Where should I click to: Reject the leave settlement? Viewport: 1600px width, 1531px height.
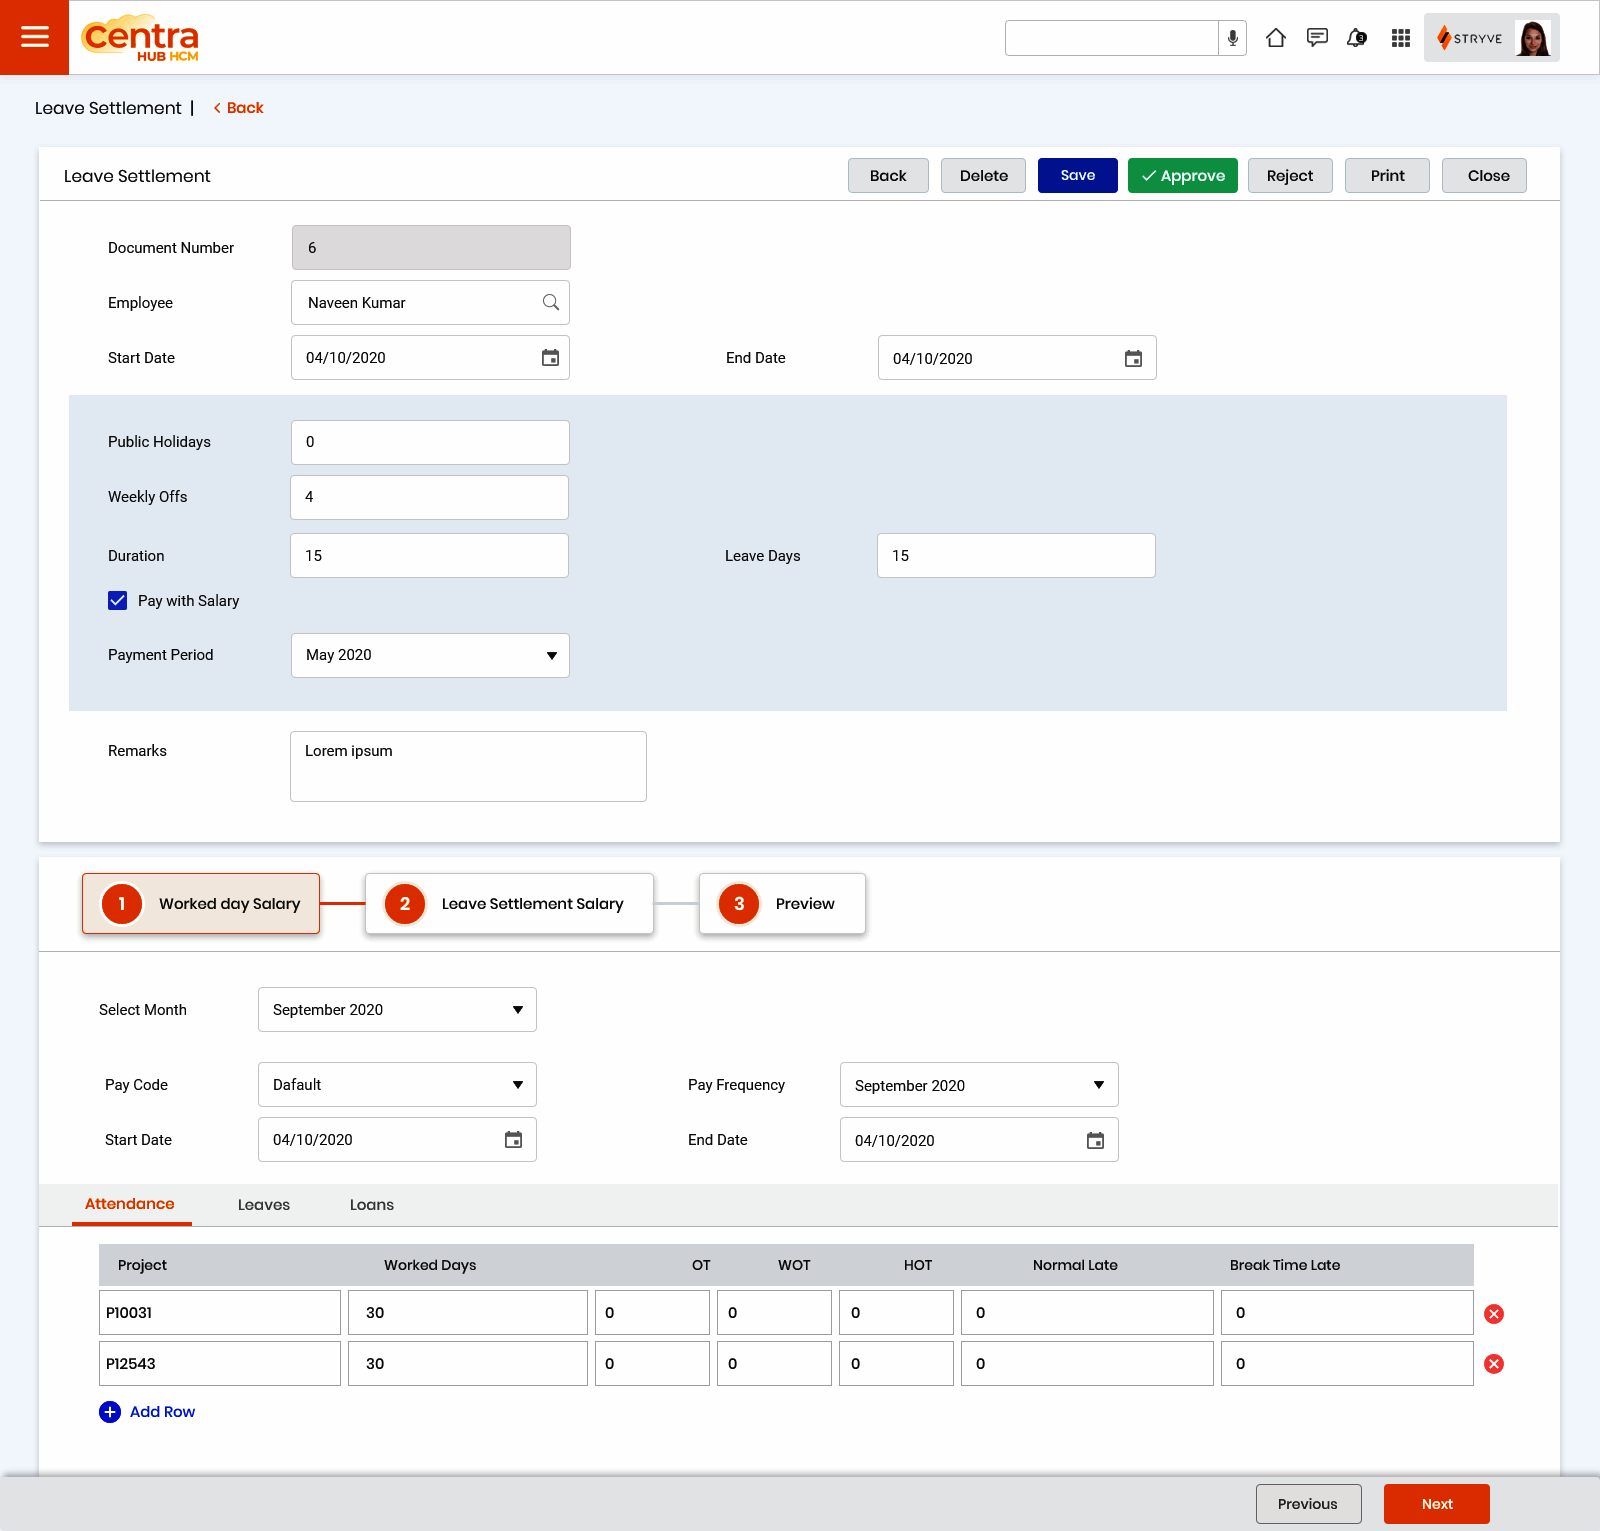tap(1290, 176)
